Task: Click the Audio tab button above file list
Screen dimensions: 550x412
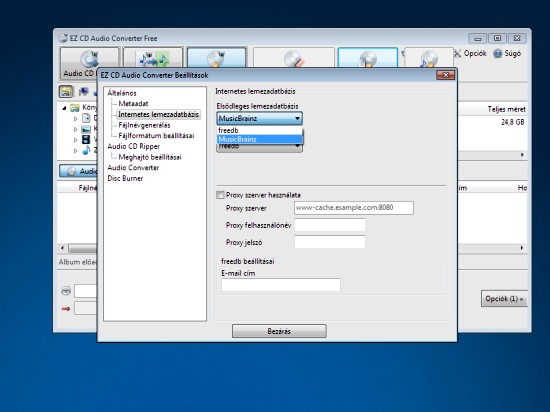Action: pyautogui.click(x=79, y=171)
